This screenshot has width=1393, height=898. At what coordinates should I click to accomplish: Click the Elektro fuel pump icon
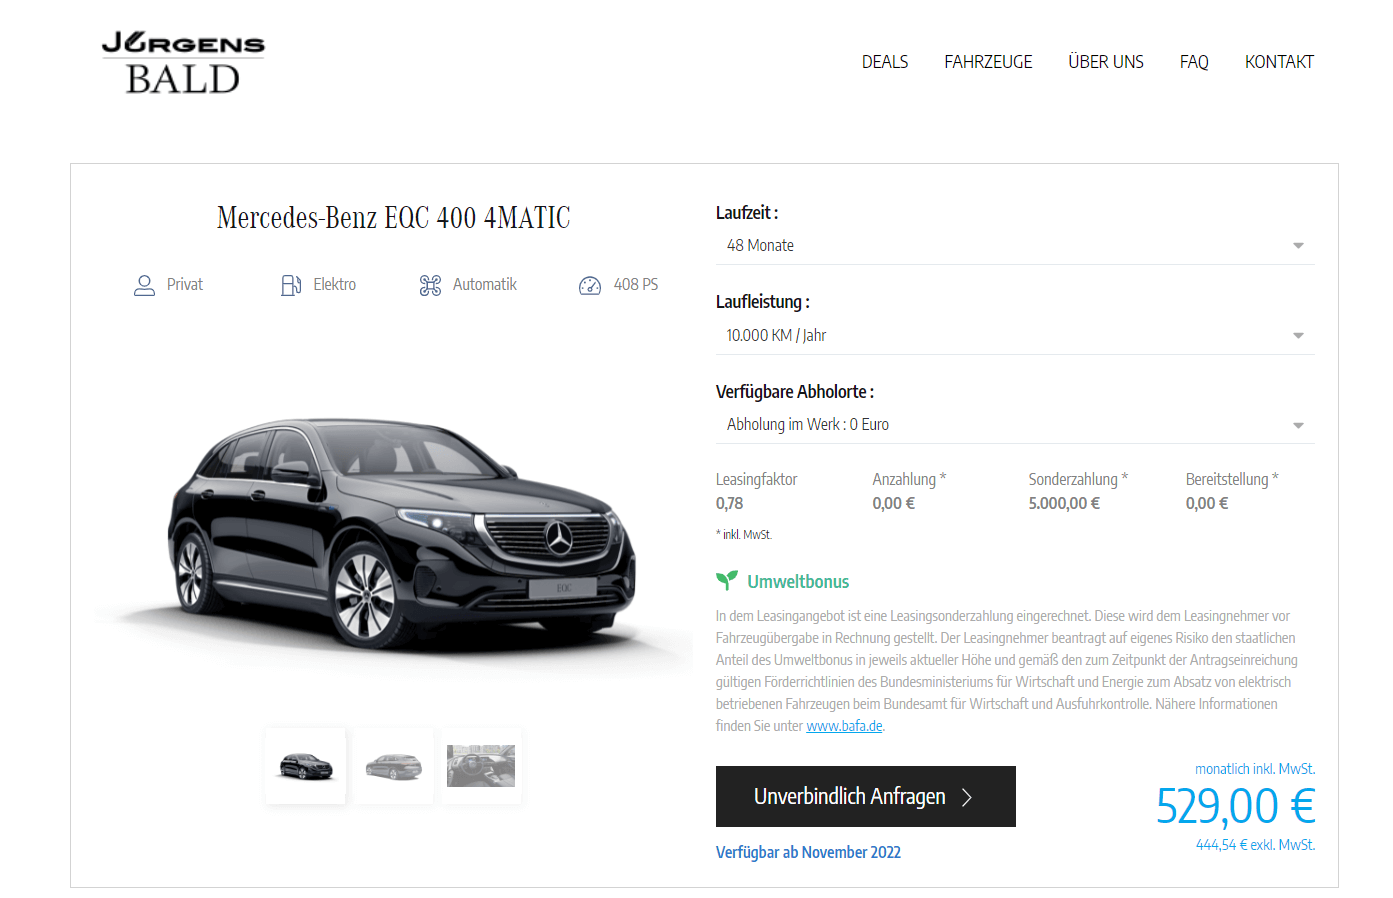291,286
